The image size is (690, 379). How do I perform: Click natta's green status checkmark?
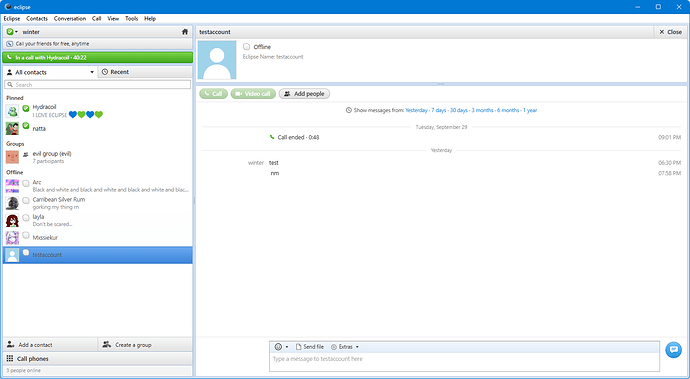[26, 126]
